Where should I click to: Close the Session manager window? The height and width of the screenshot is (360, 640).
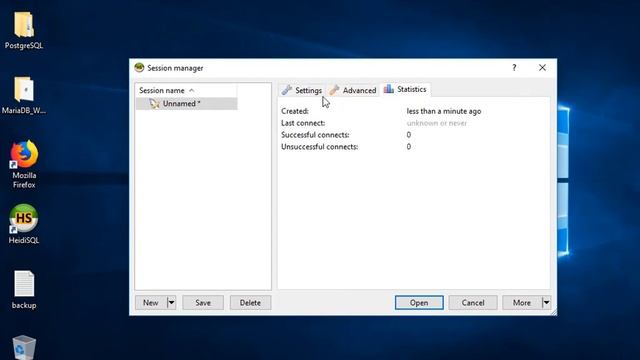coord(542,68)
